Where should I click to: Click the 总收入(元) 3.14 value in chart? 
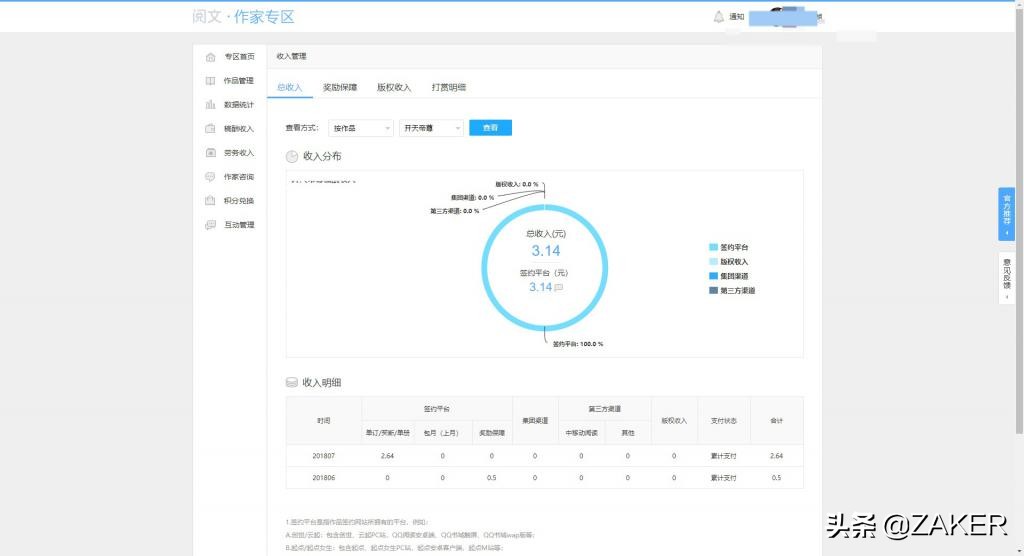click(545, 251)
